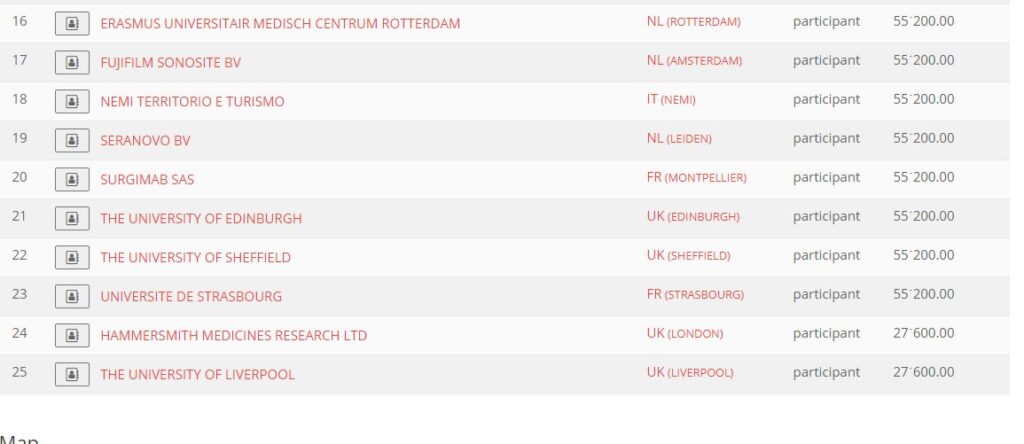Image resolution: width=1024 pixels, height=444 pixels.
Task: Select the NL (Amsterdam) country link
Action: [x=694, y=61]
